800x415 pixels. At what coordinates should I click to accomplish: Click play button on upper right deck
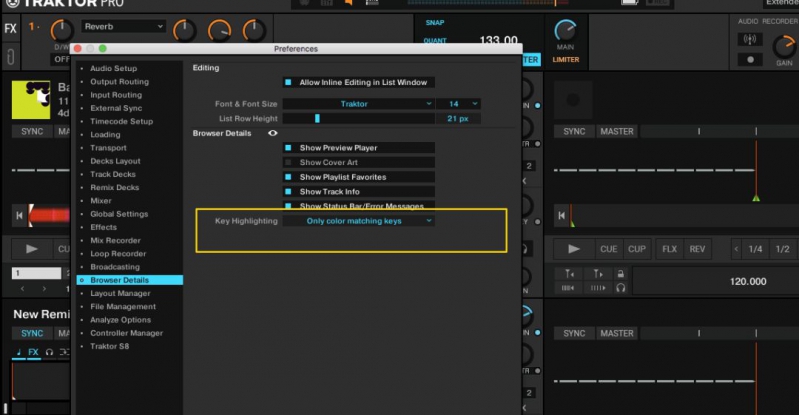tap(574, 249)
